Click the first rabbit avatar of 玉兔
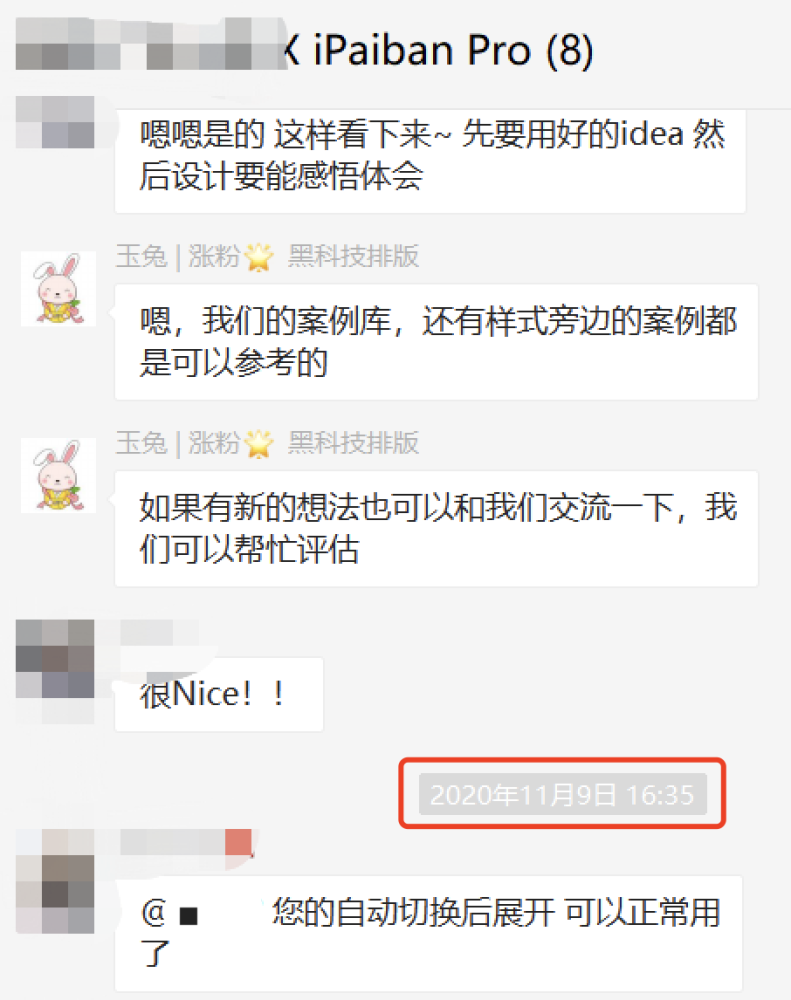The height and width of the screenshot is (1000, 791). point(58,288)
